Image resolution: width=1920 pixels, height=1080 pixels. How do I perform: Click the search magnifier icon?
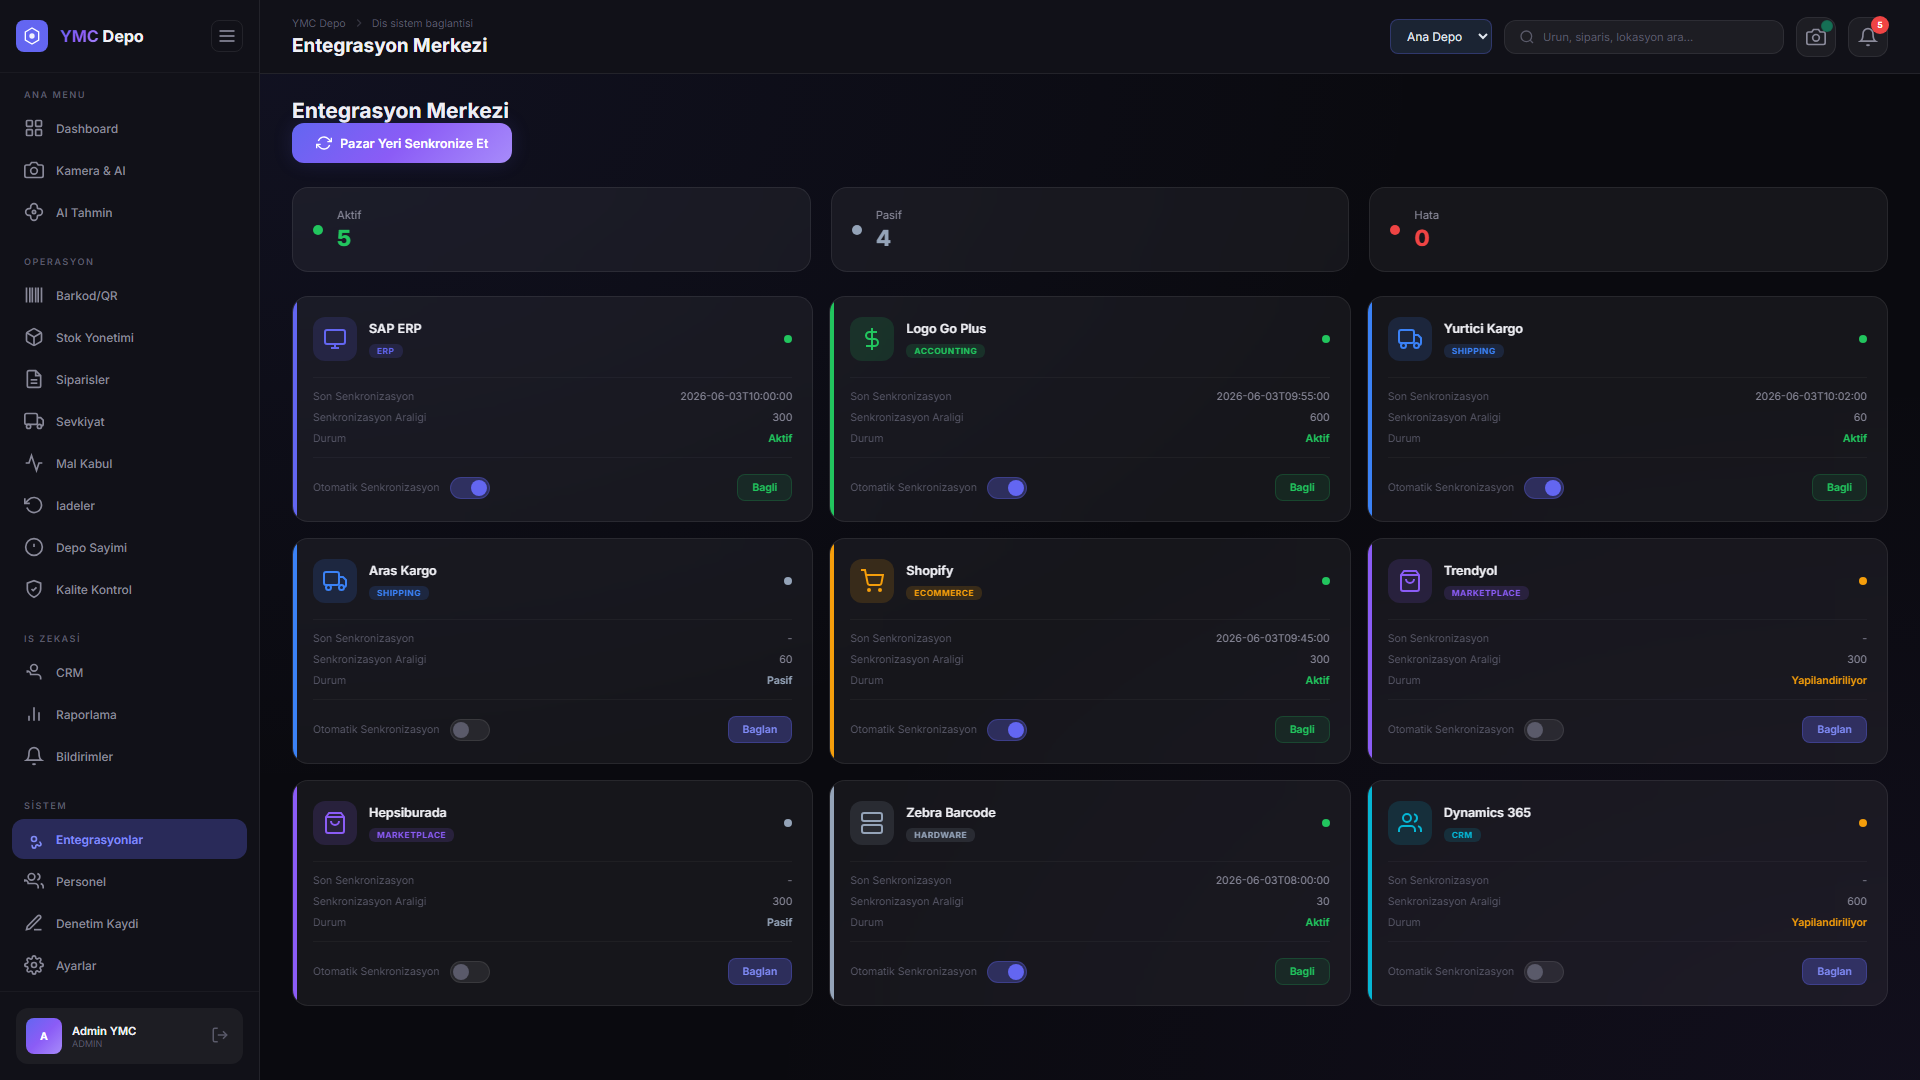(x=1527, y=37)
